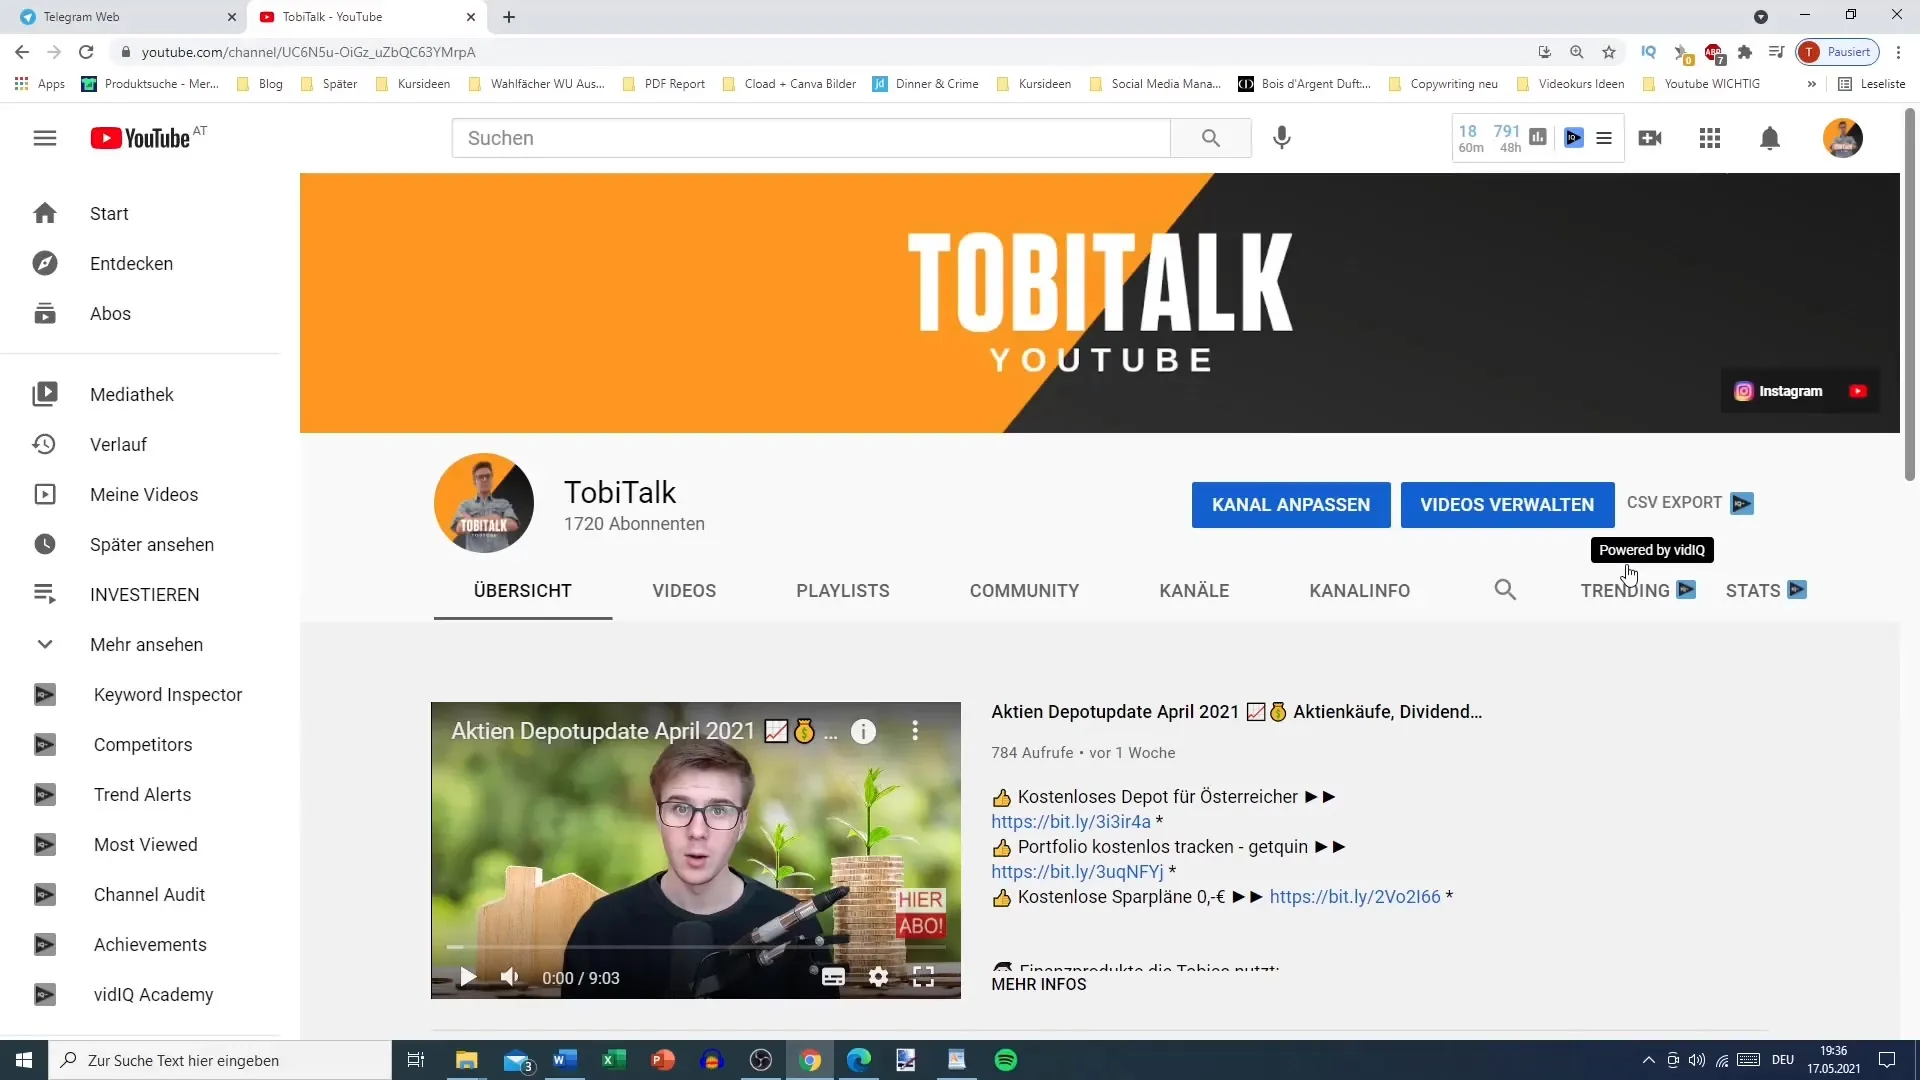
Task: Click the vidIQ Keyword Inspector sidebar item
Action: coord(169,695)
